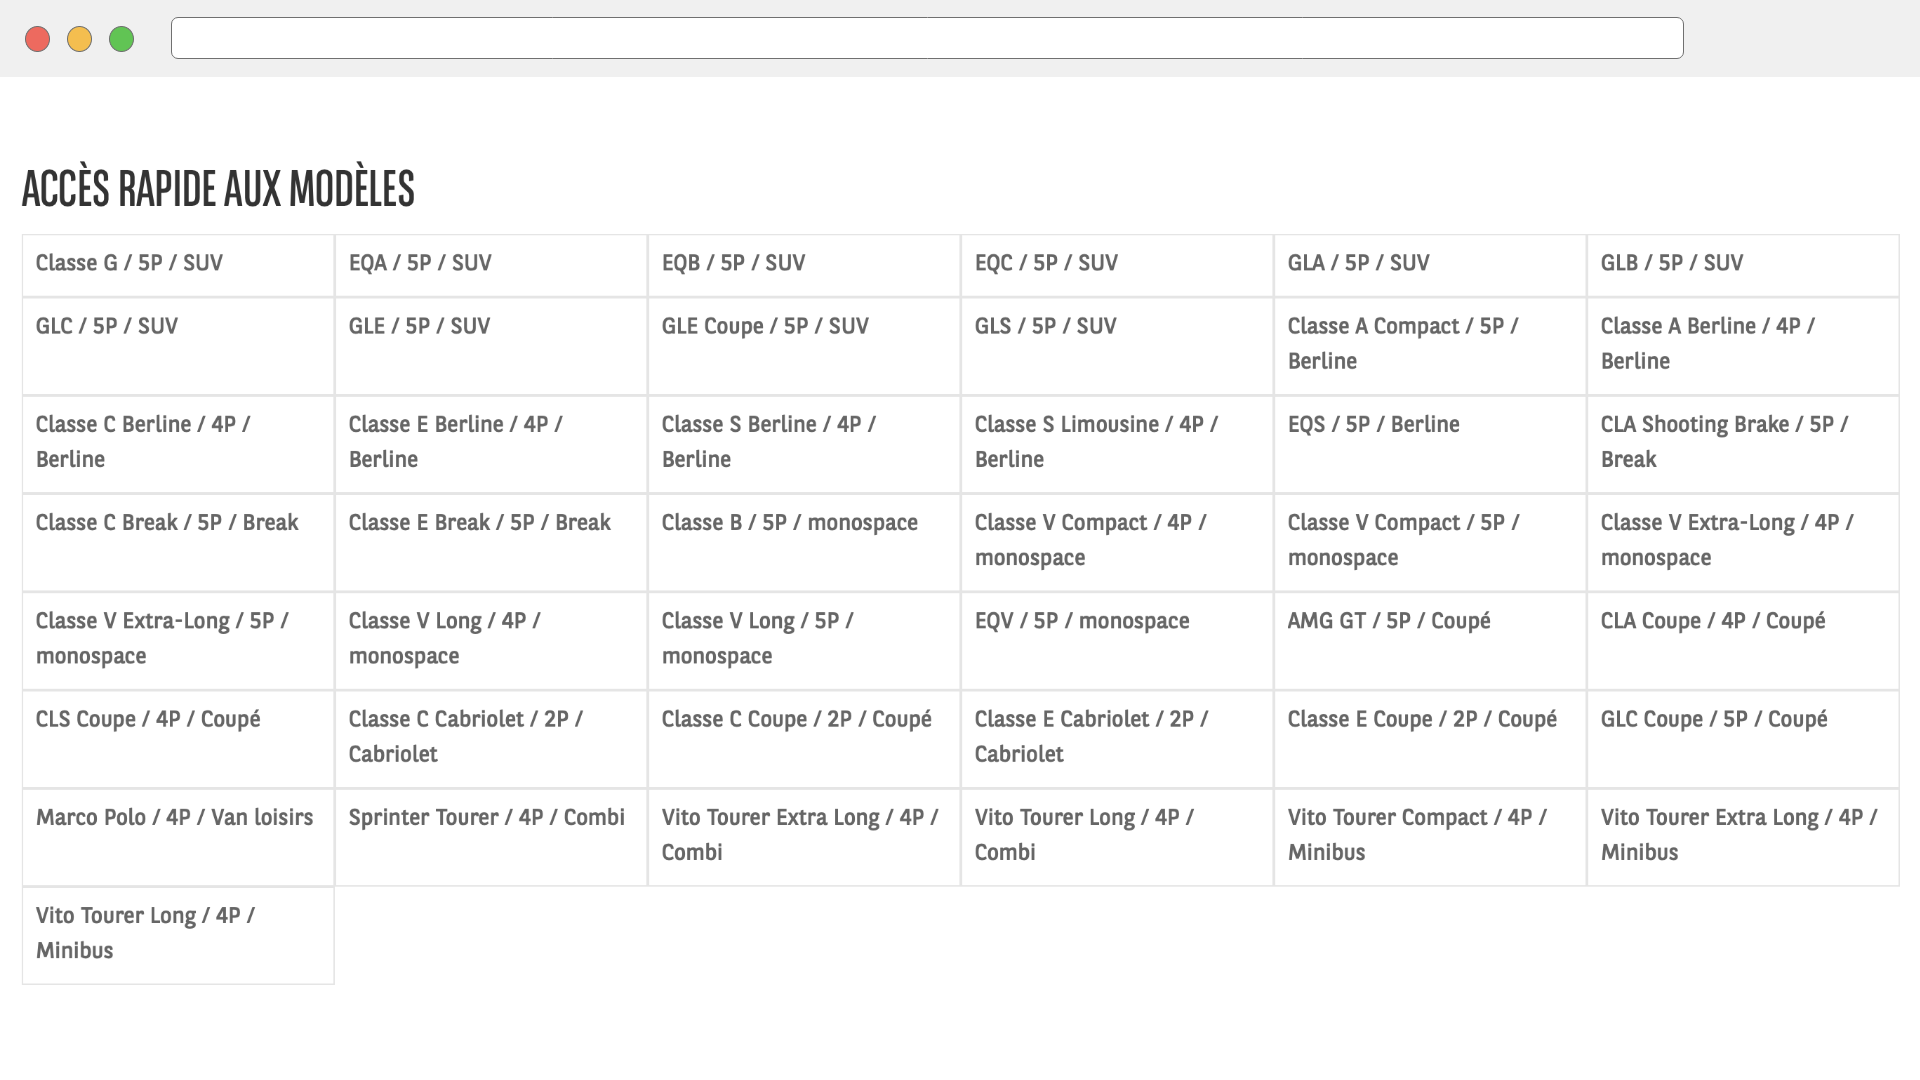Click the green maximize window button
The image size is (1920, 1080).
pyautogui.click(x=121, y=39)
